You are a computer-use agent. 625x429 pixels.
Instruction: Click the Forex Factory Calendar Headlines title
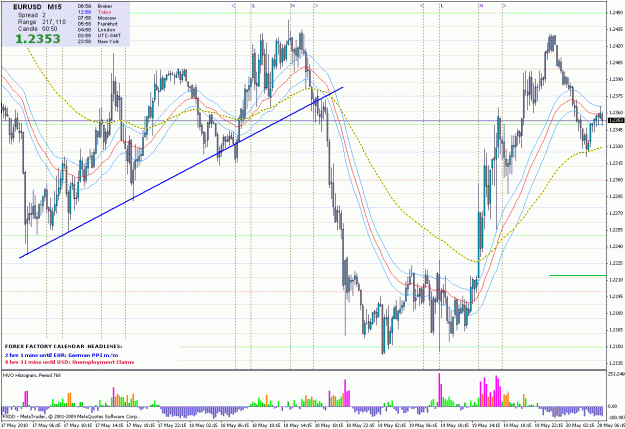tap(63, 346)
